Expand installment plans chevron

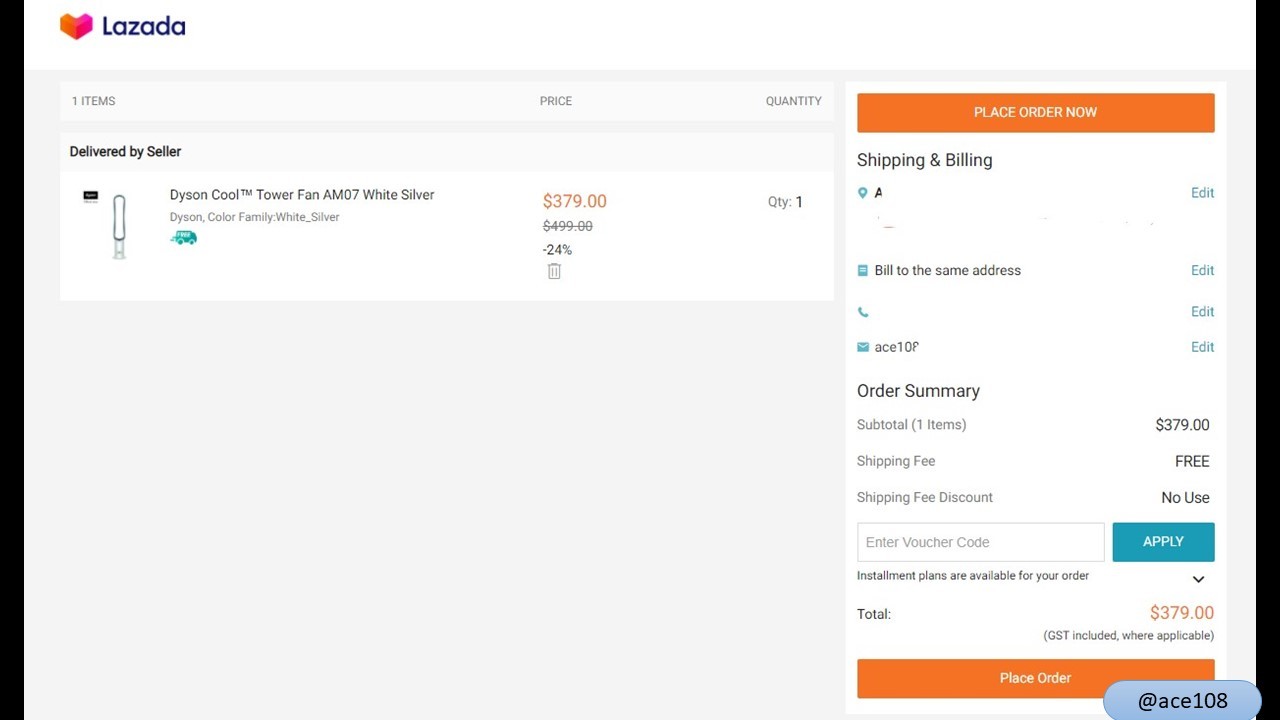(x=1198, y=579)
